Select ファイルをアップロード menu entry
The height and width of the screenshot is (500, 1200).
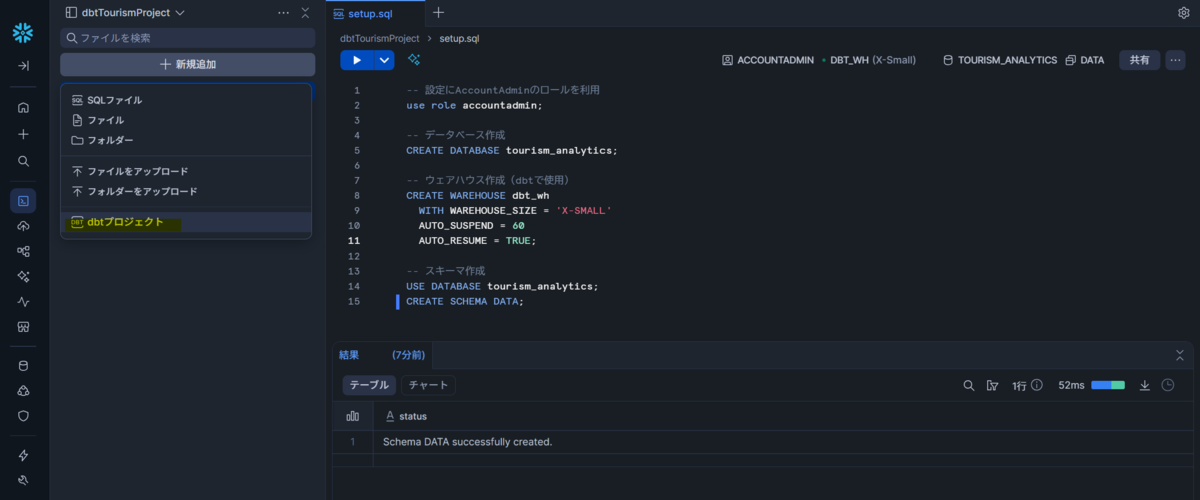(186, 171)
